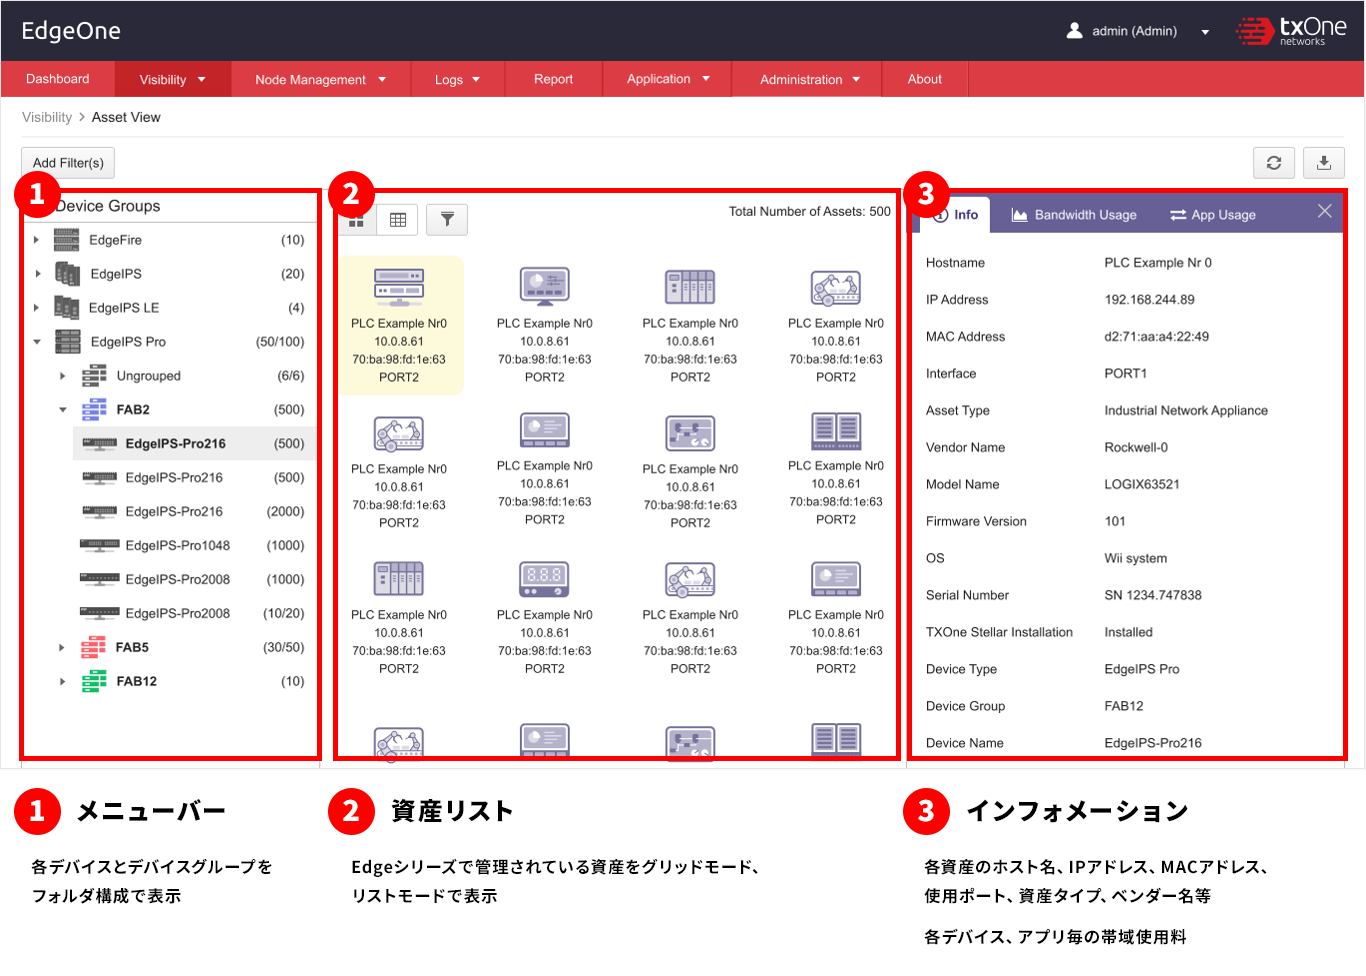Click the refresh icon button
The width and height of the screenshot is (1366, 976).
(x=1274, y=163)
